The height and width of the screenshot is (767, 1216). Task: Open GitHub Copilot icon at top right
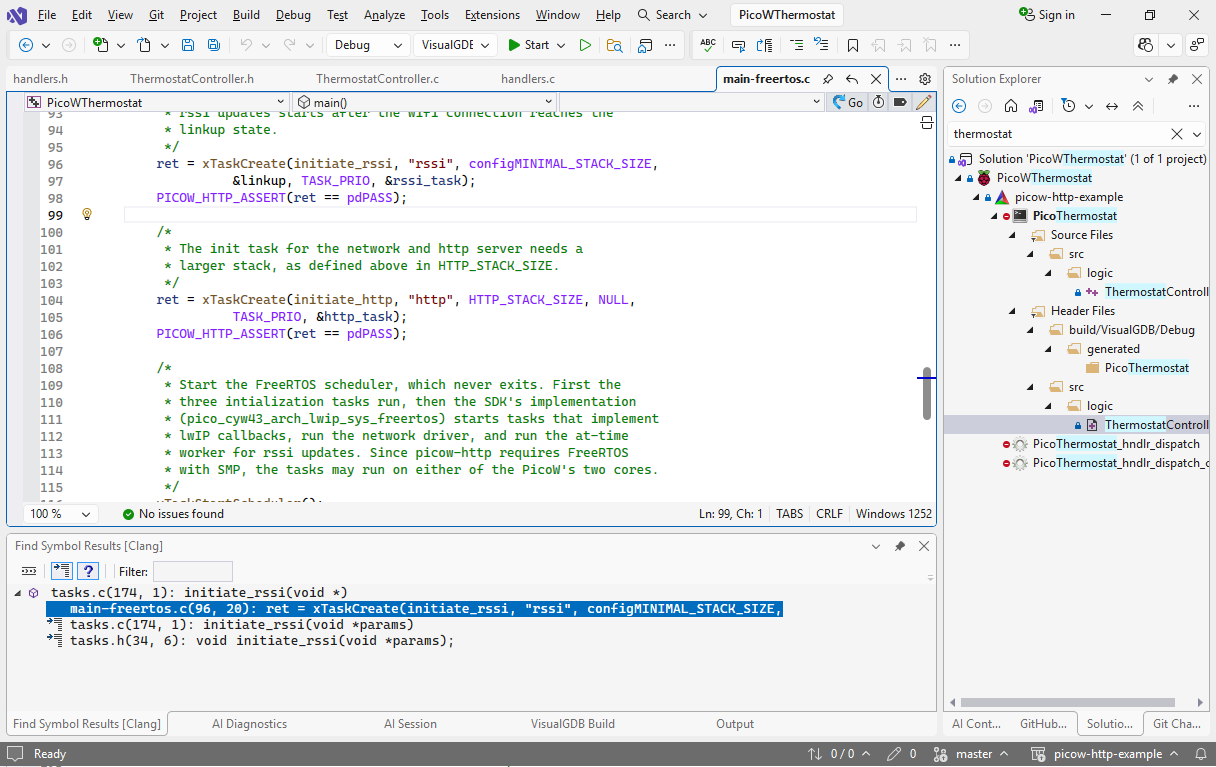tap(1145, 45)
